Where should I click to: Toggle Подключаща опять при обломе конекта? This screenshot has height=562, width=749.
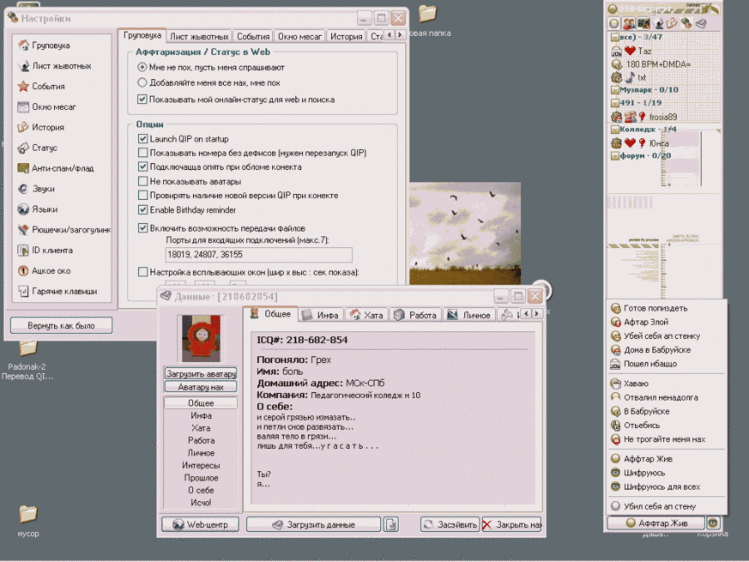click(x=142, y=167)
